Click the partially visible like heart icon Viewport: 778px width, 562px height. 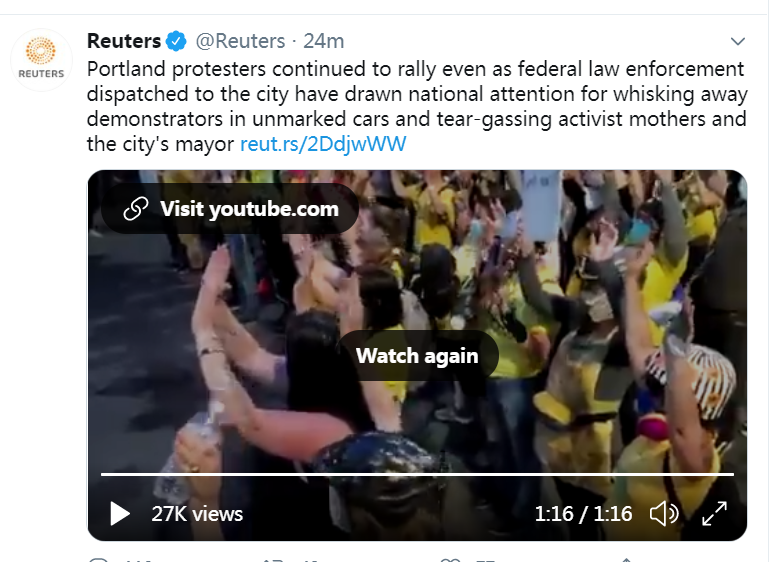pos(451,559)
